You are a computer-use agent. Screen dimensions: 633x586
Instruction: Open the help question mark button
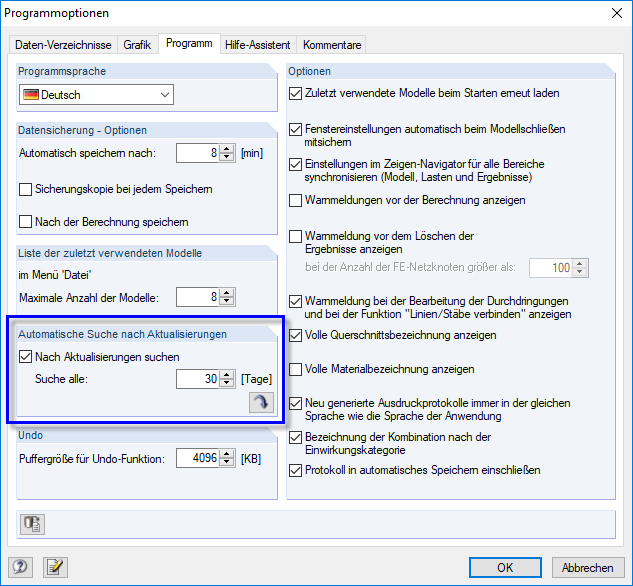[21, 567]
